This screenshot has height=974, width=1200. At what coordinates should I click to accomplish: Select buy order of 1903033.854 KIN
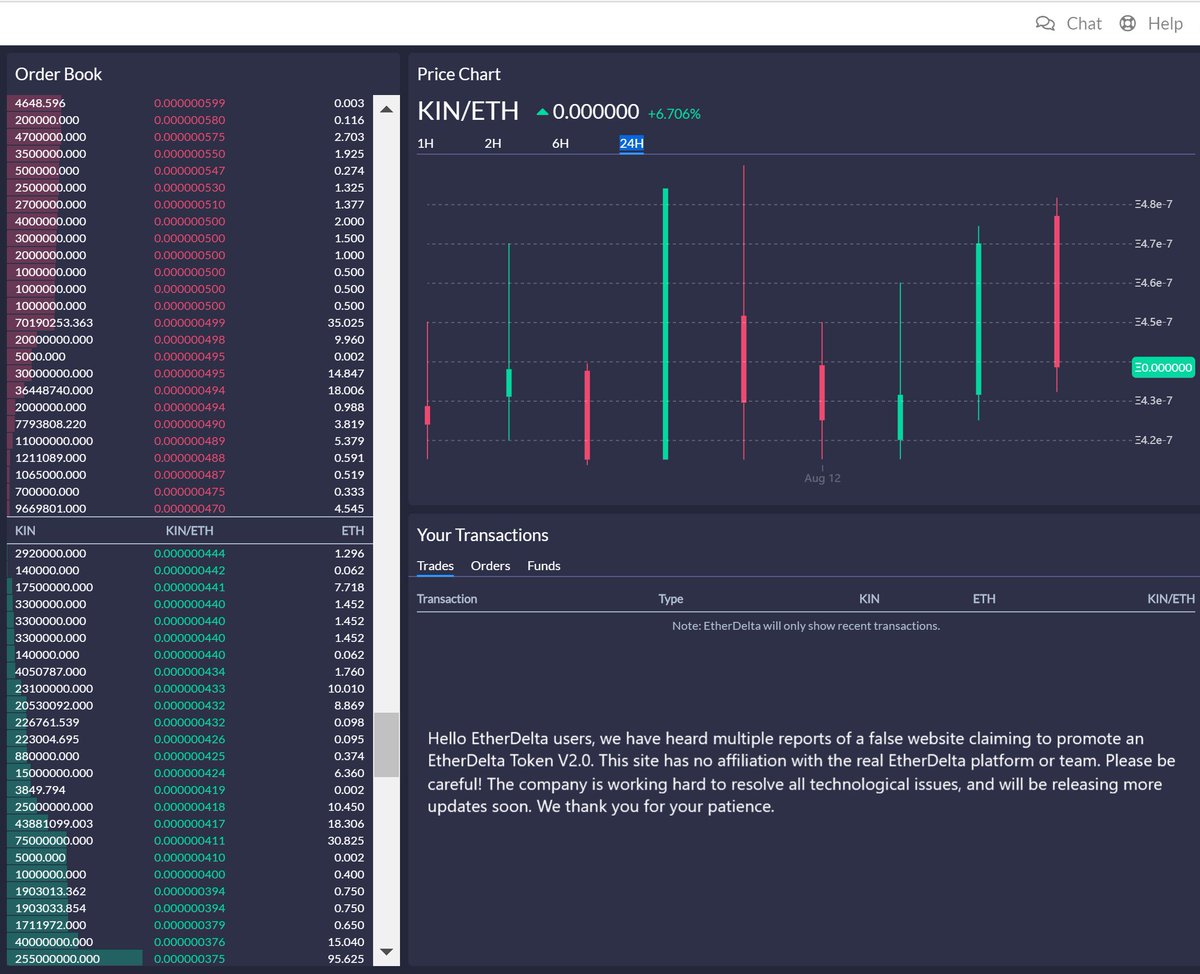[x=190, y=908]
